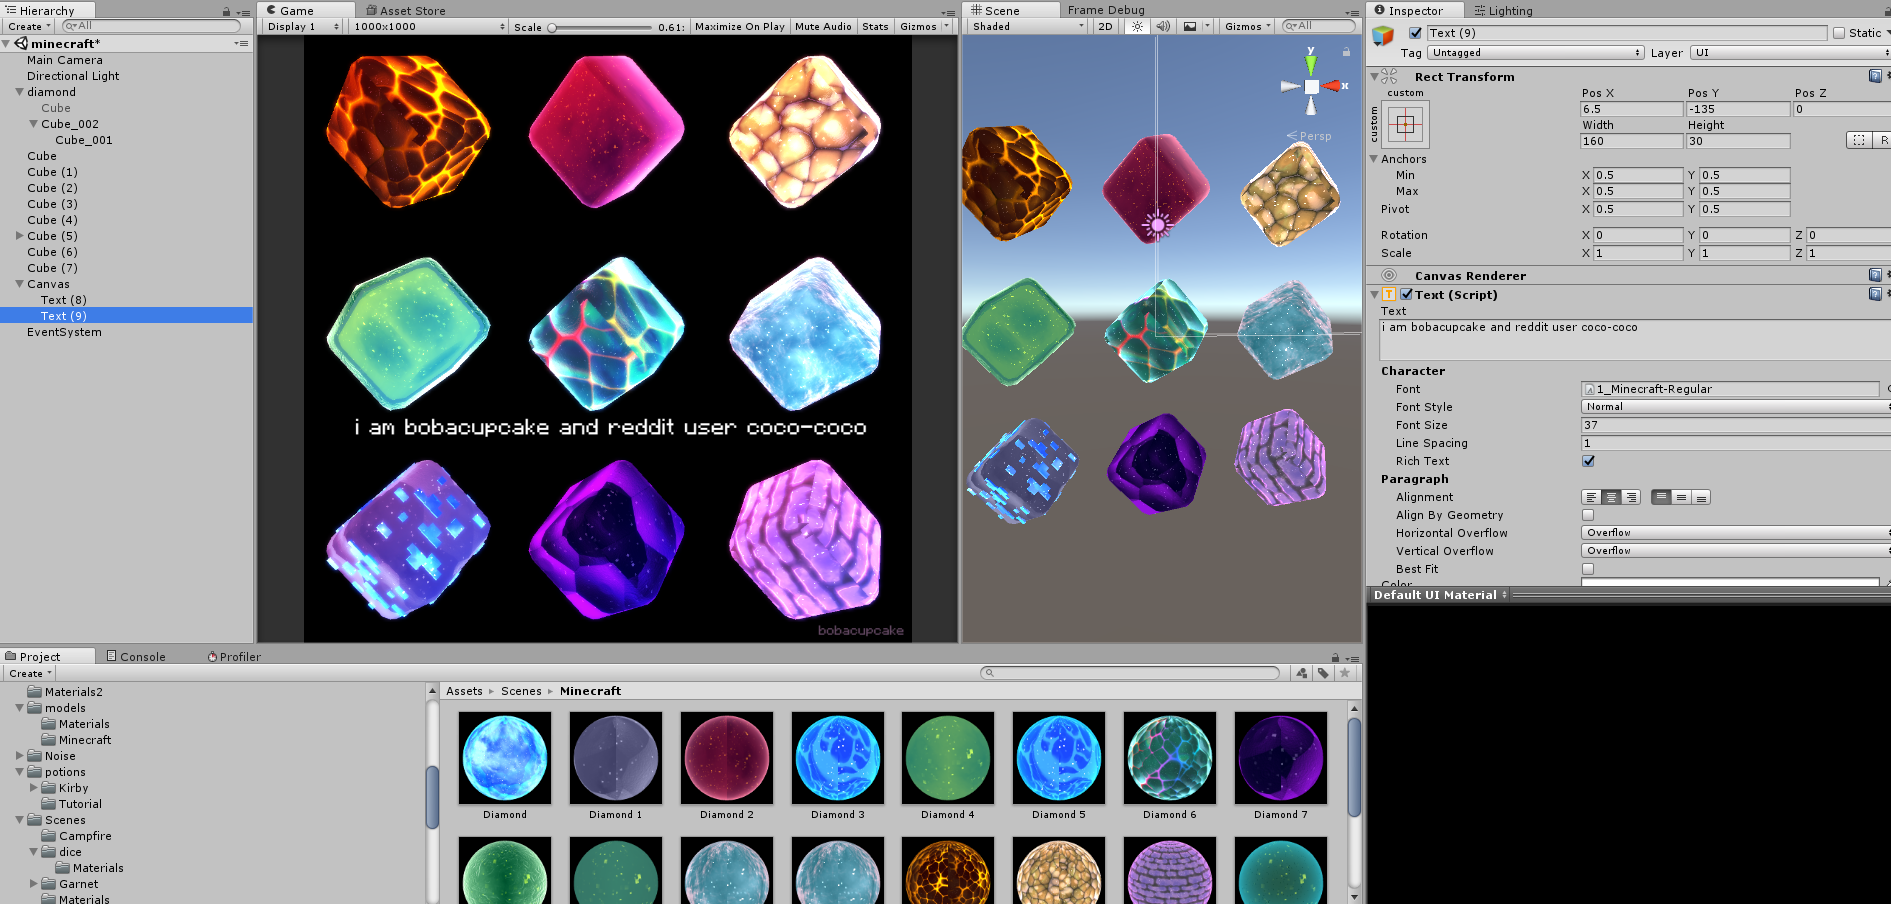Switch to the Profiler tab
1891x904 pixels.
(x=234, y=657)
